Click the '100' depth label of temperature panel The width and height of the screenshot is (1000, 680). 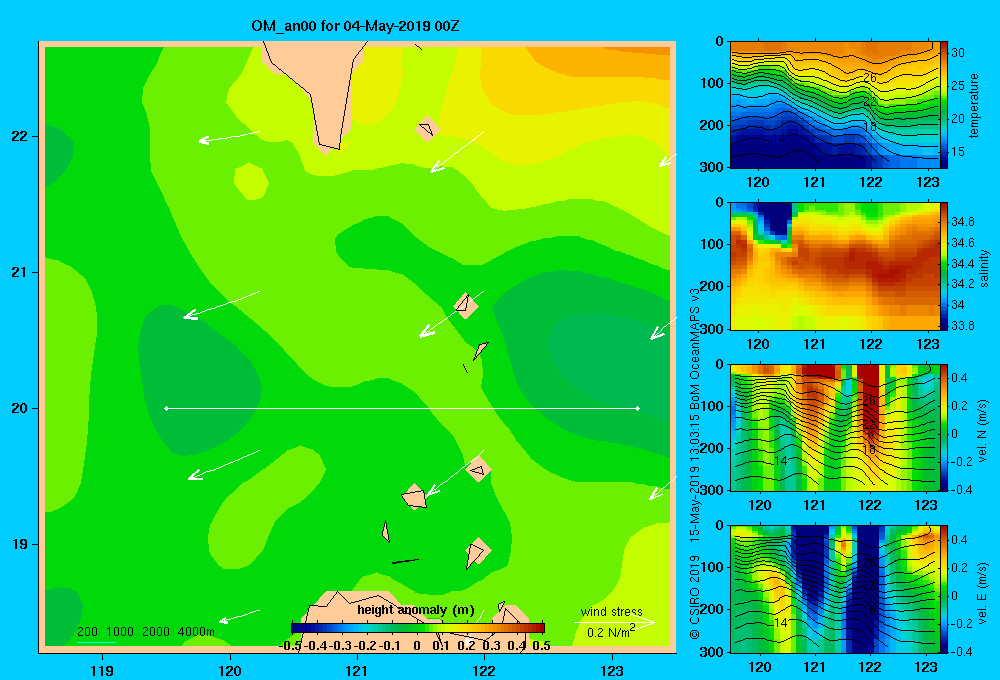[713, 83]
